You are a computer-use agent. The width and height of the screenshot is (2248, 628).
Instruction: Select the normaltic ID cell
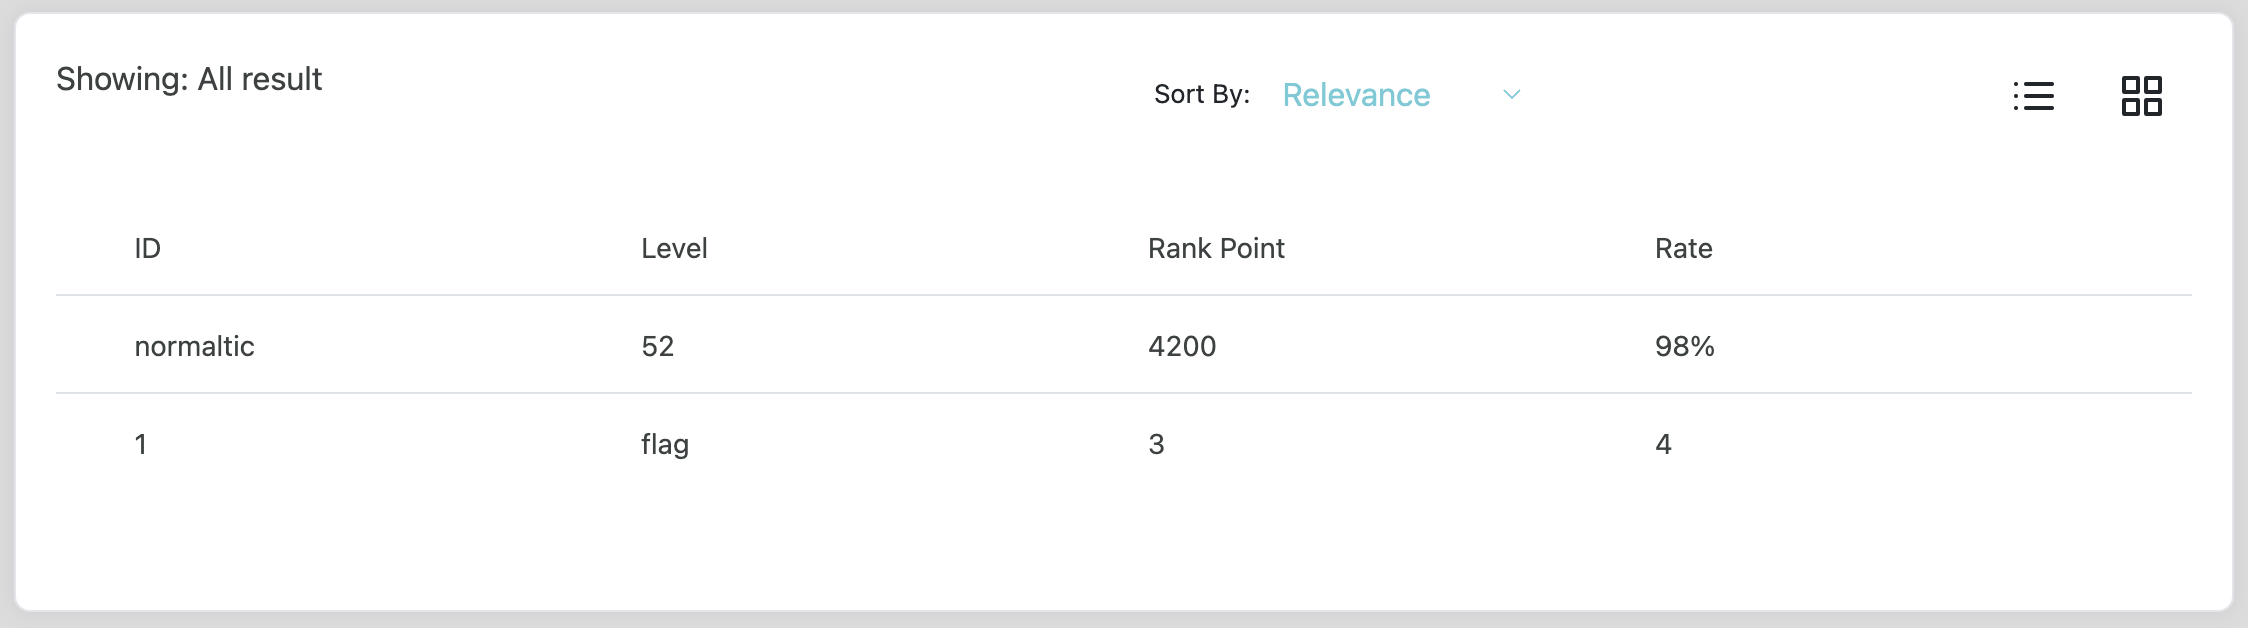(x=195, y=346)
